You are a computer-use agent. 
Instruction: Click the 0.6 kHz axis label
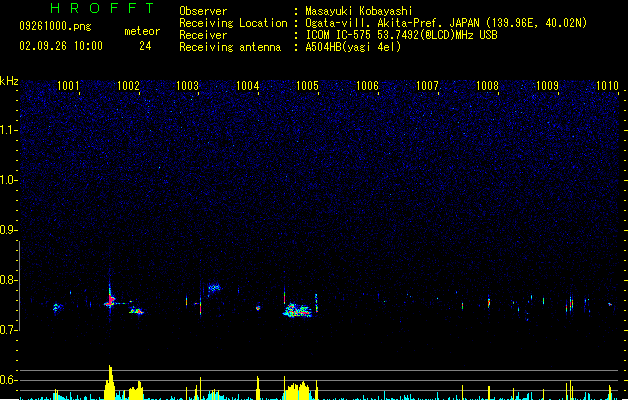point(8,380)
